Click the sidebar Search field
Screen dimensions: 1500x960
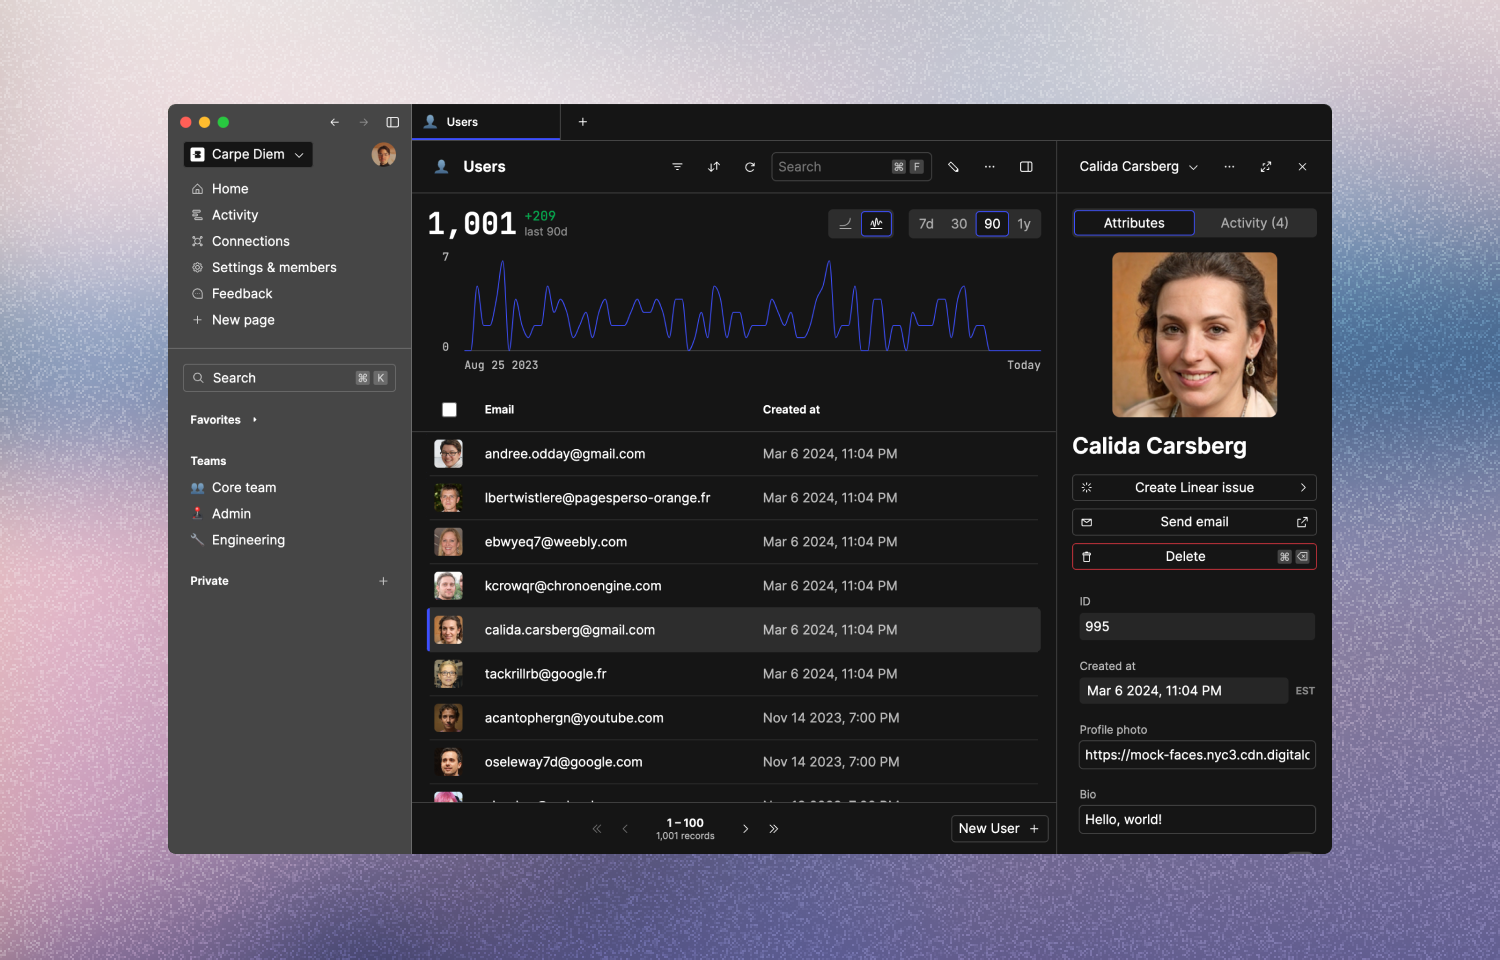pos(289,378)
